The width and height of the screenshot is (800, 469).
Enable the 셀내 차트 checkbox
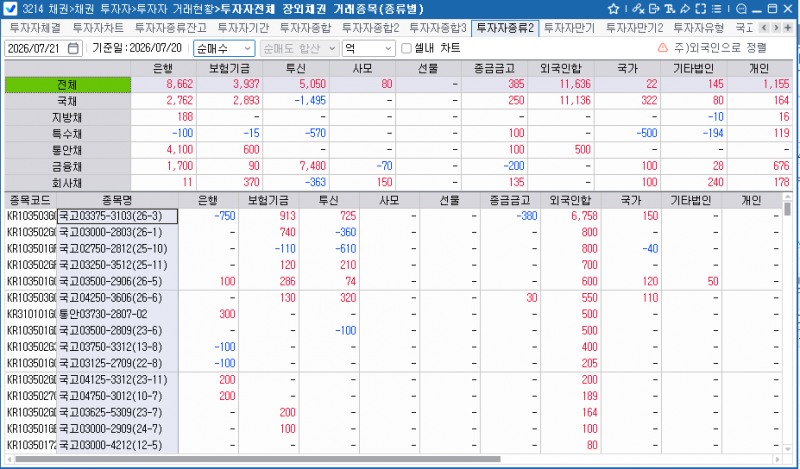(407, 48)
